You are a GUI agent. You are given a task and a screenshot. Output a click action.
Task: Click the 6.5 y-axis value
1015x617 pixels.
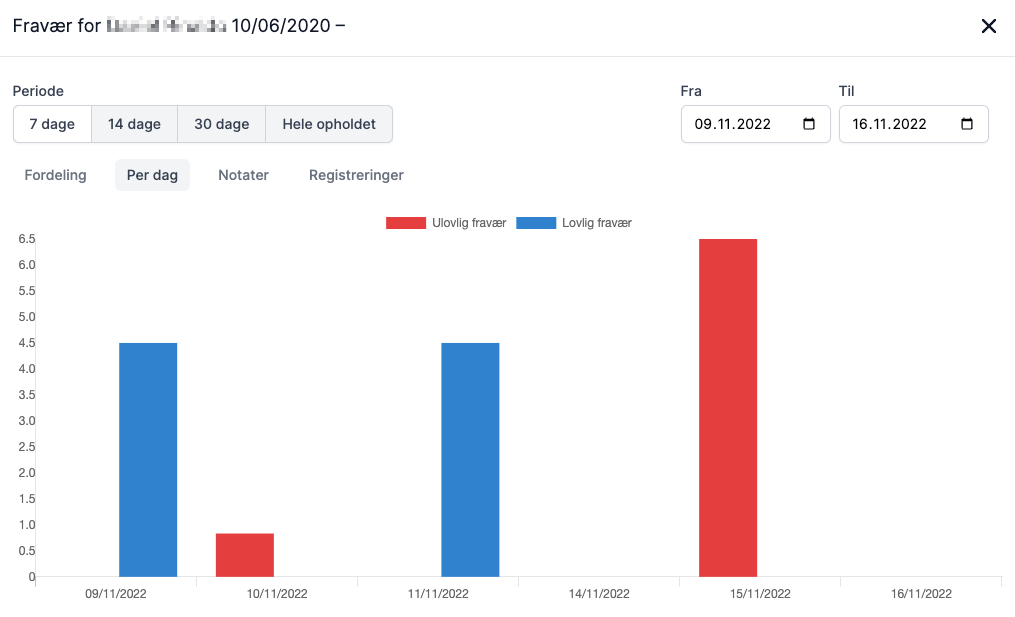point(27,239)
